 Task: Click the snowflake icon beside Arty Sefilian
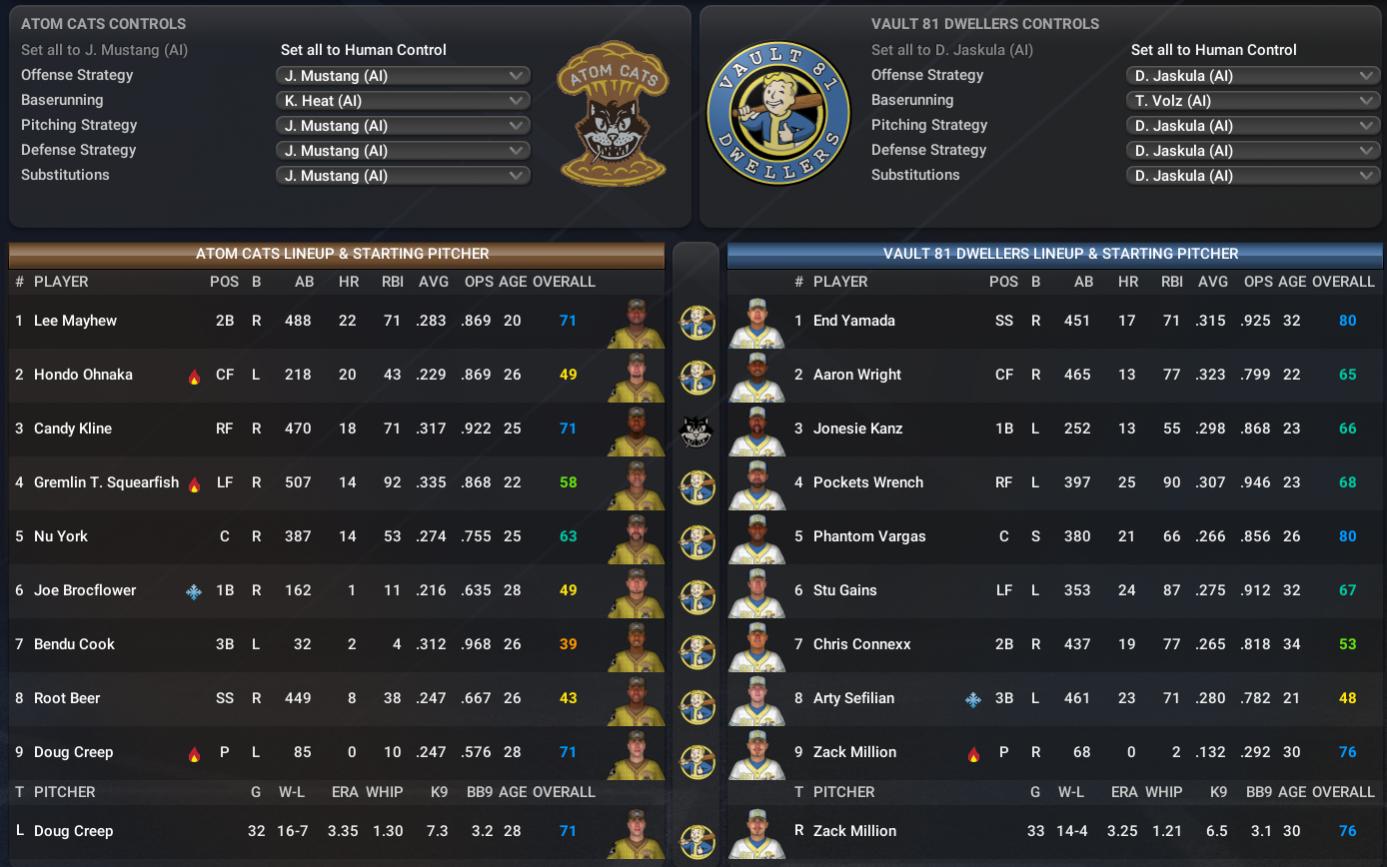pyautogui.click(x=973, y=699)
